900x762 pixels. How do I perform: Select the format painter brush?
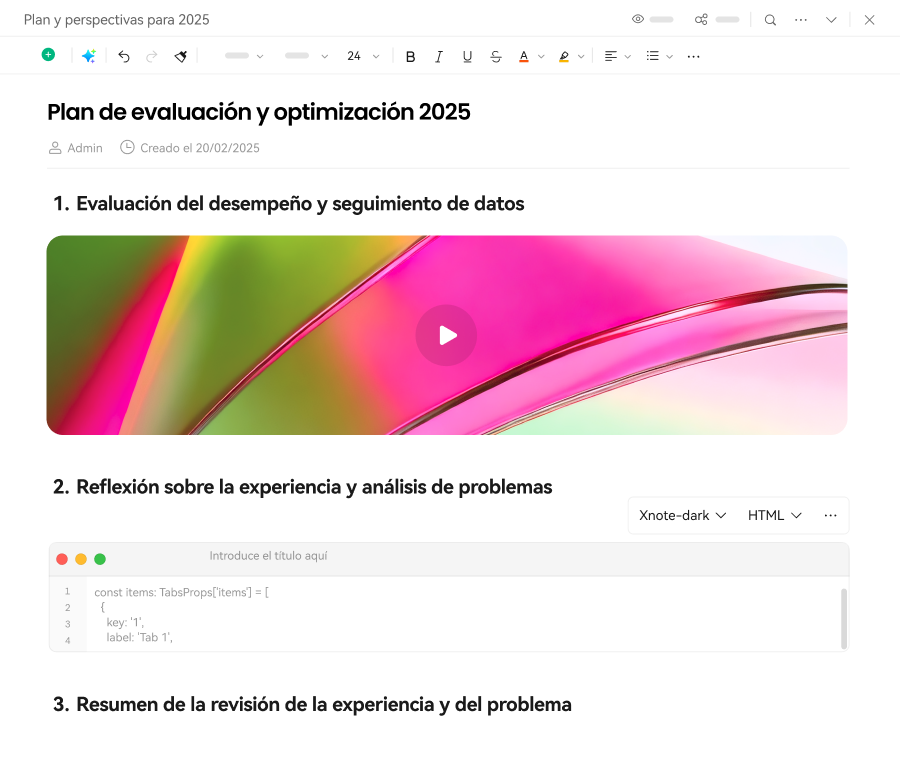tap(181, 56)
